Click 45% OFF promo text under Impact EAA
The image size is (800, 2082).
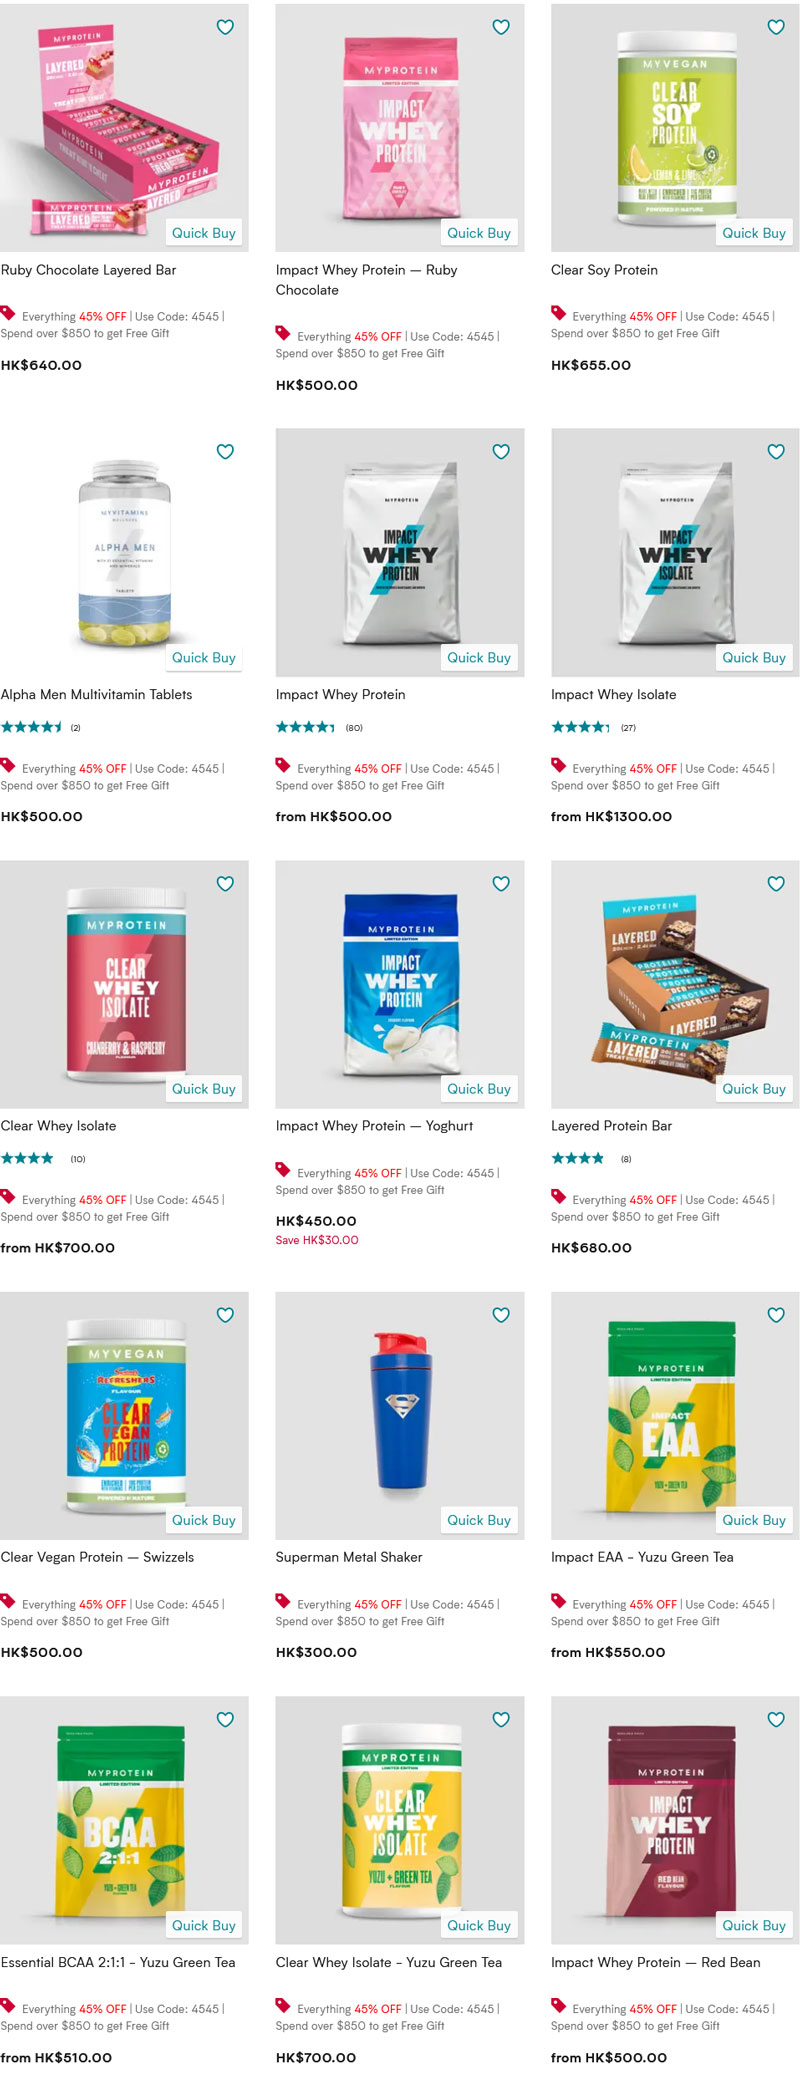pos(653,1604)
